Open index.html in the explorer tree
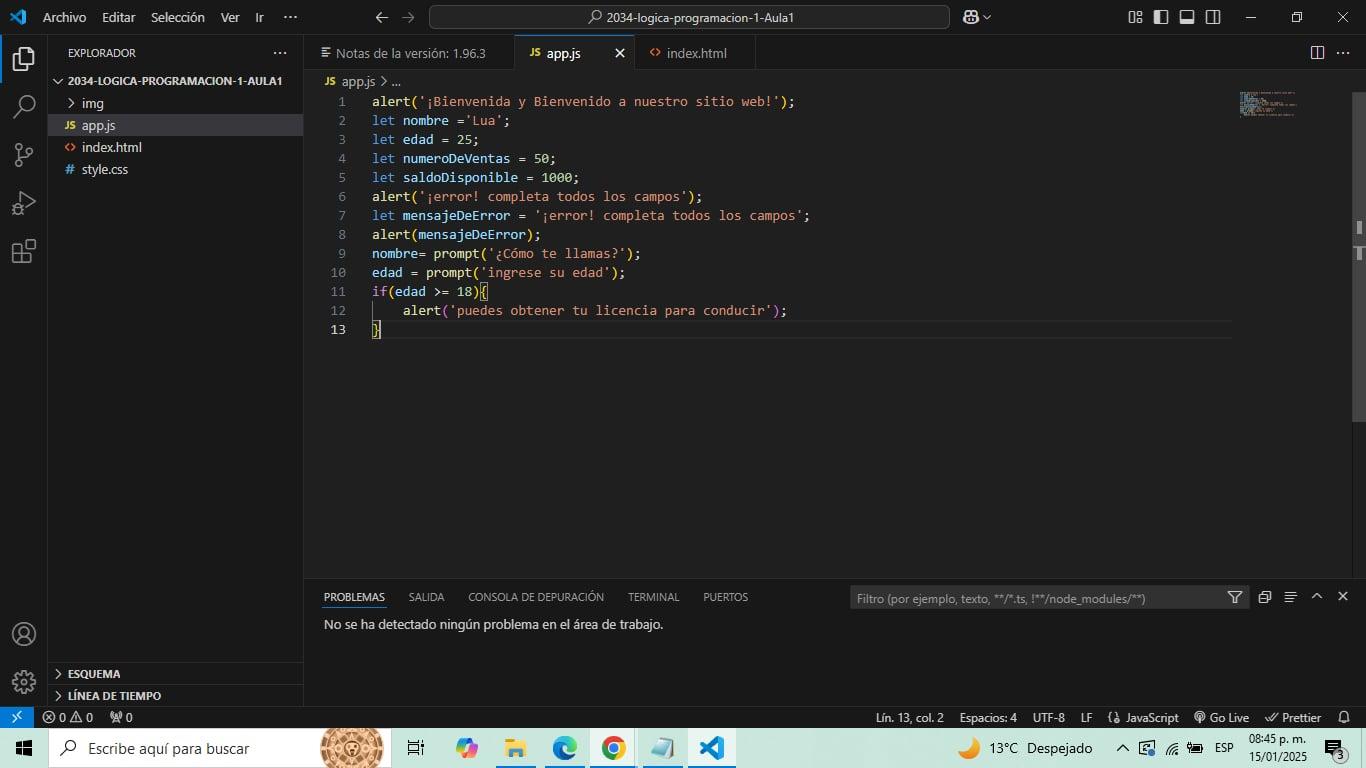The height and width of the screenshot is (768, 1366). (x=175, y=147)
